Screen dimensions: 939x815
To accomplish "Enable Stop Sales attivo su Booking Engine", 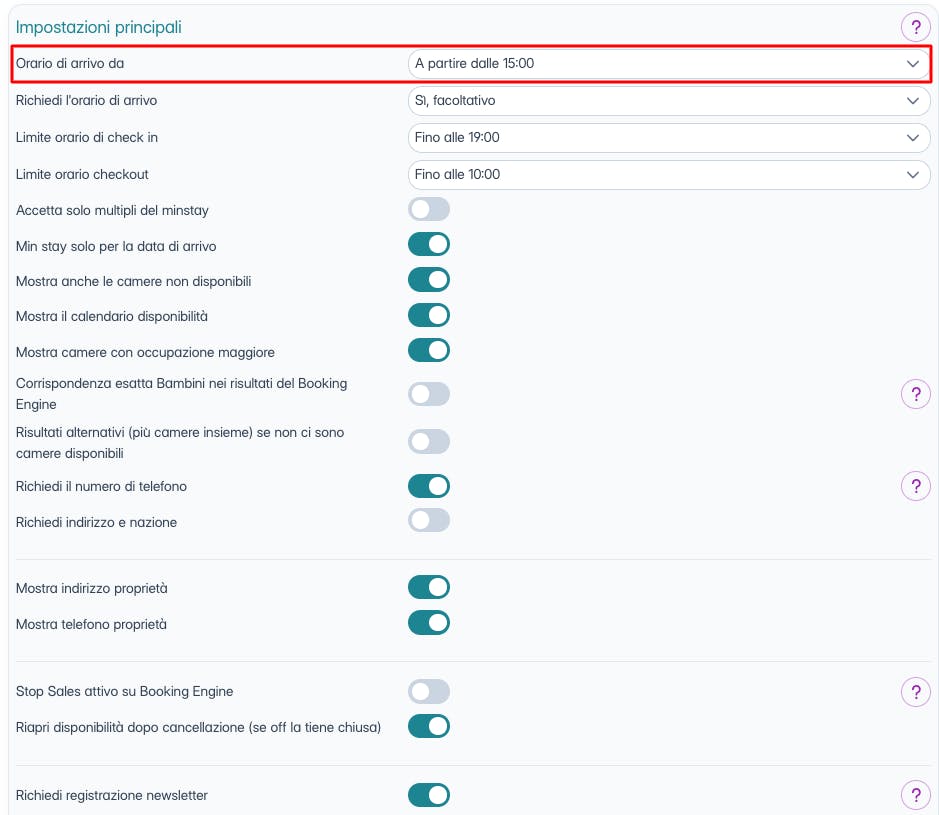I will coord(429,691).
